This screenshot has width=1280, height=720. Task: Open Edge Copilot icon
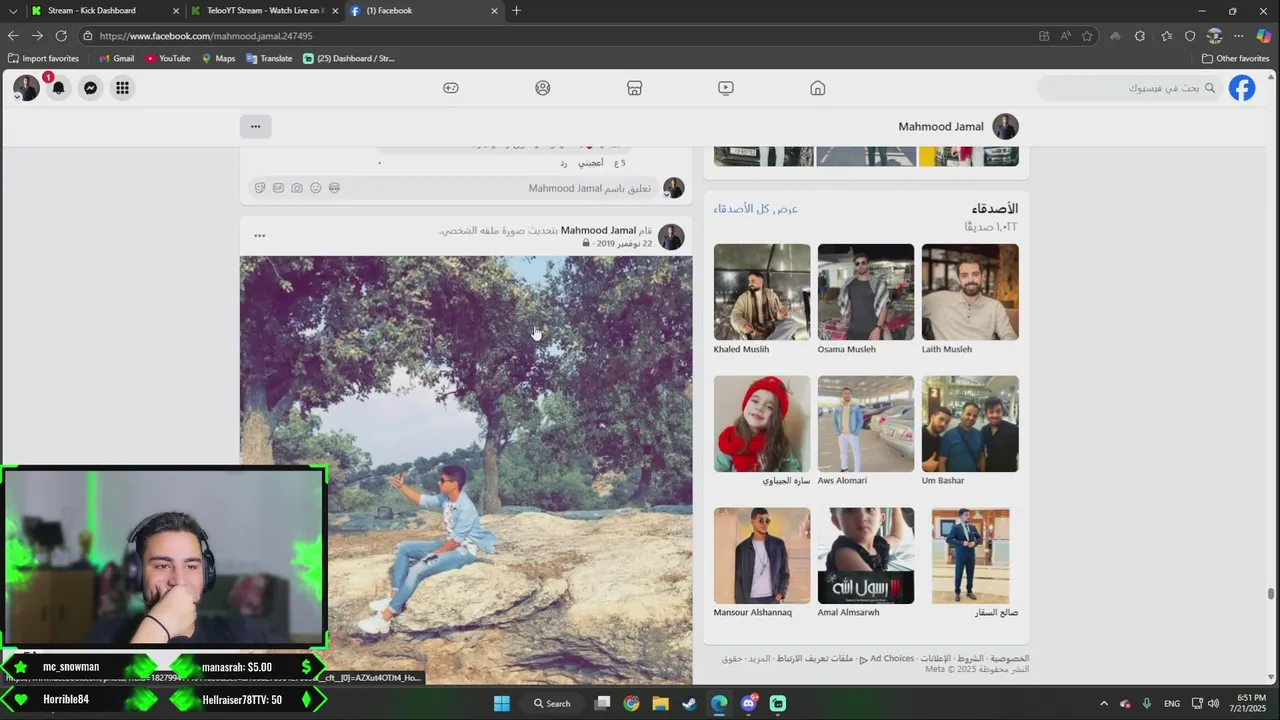point(1263,36)
